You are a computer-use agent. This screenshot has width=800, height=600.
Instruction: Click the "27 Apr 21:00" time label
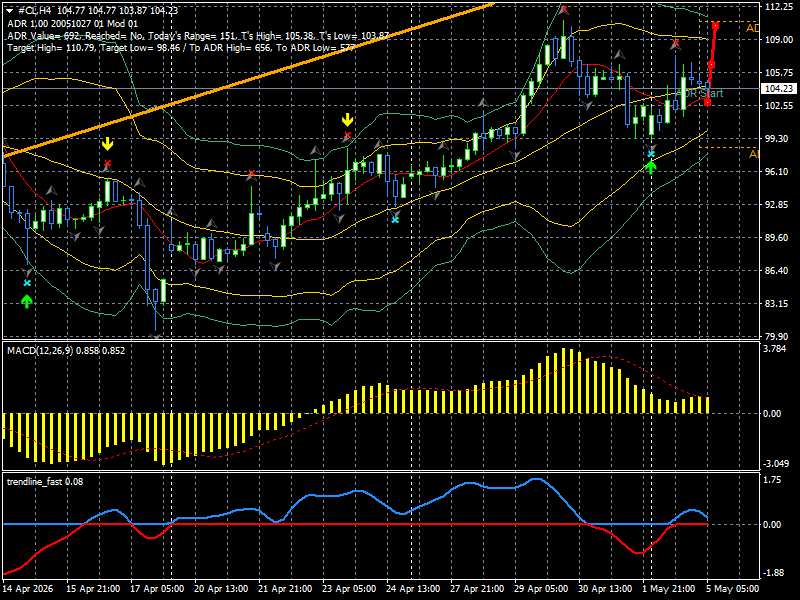coord(478,589)
